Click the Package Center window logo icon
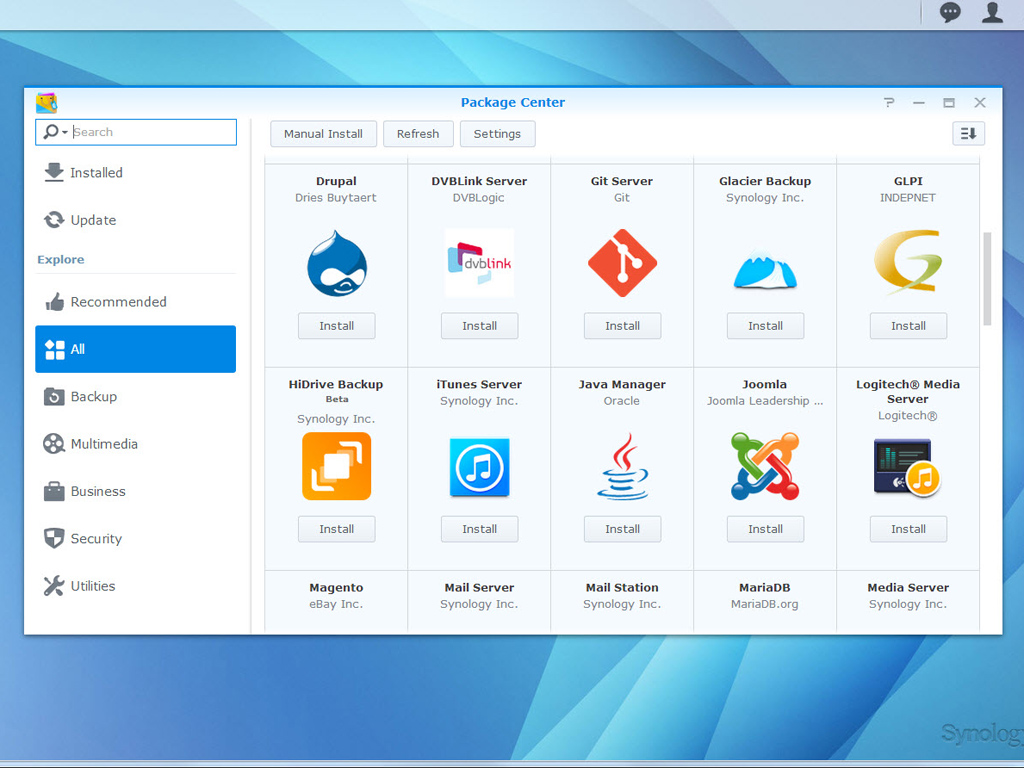The image size is (1024, 768). point(46,103)
